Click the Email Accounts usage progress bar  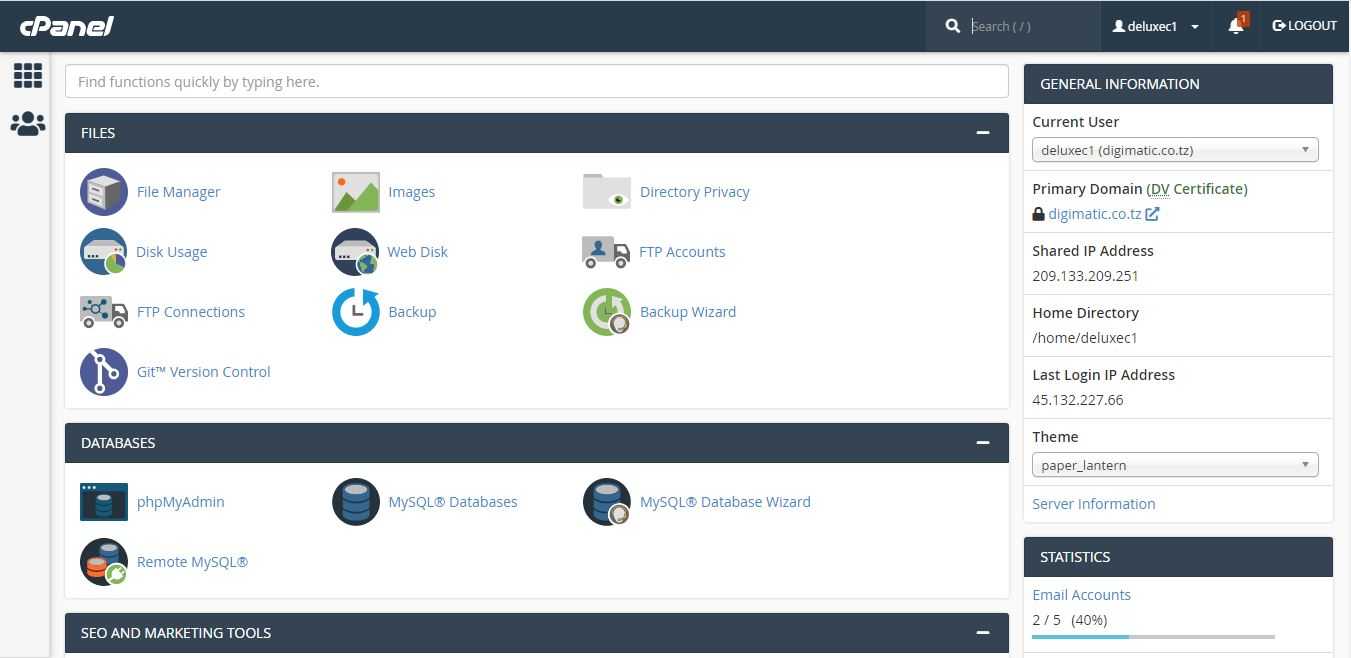tap(1153, 637)
